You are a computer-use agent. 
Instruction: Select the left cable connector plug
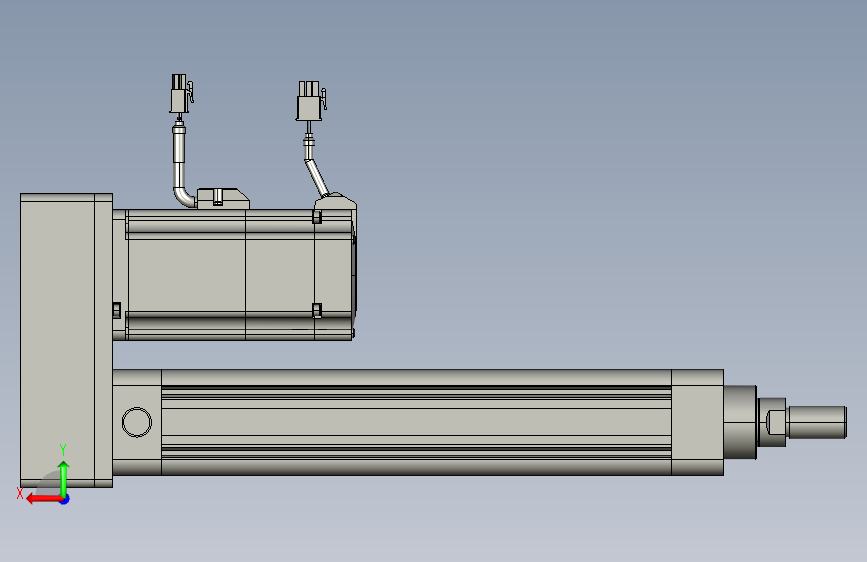[x=181, y=93]
